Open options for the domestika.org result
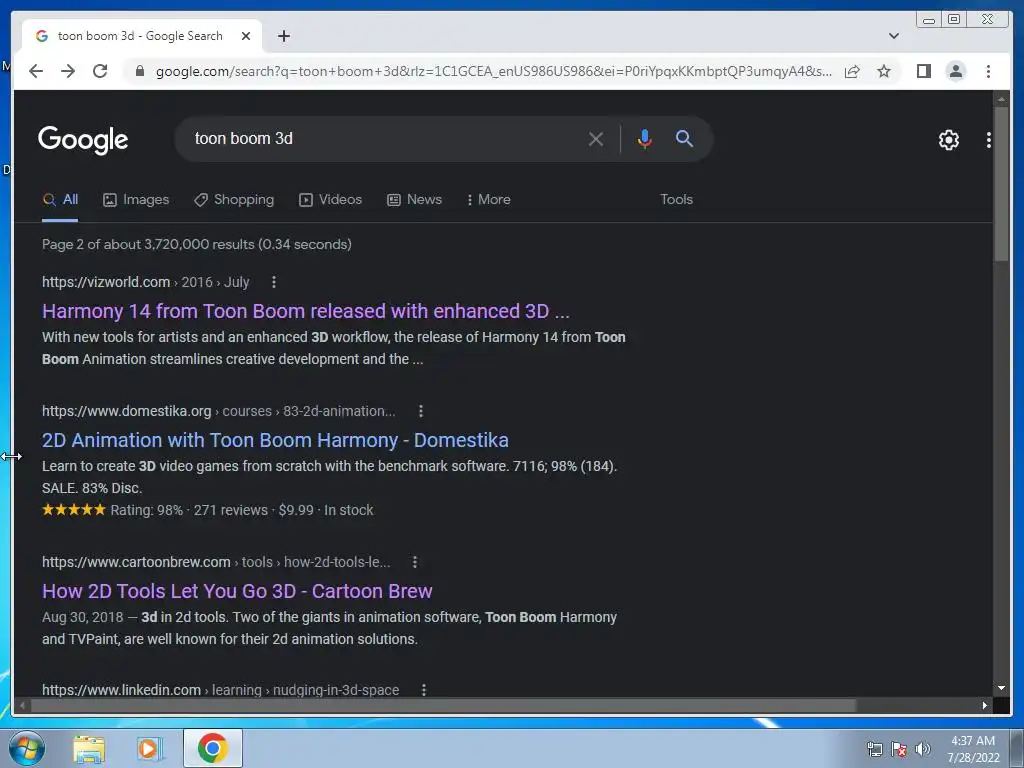This screenshot has height=768, width=1024. 421,411
